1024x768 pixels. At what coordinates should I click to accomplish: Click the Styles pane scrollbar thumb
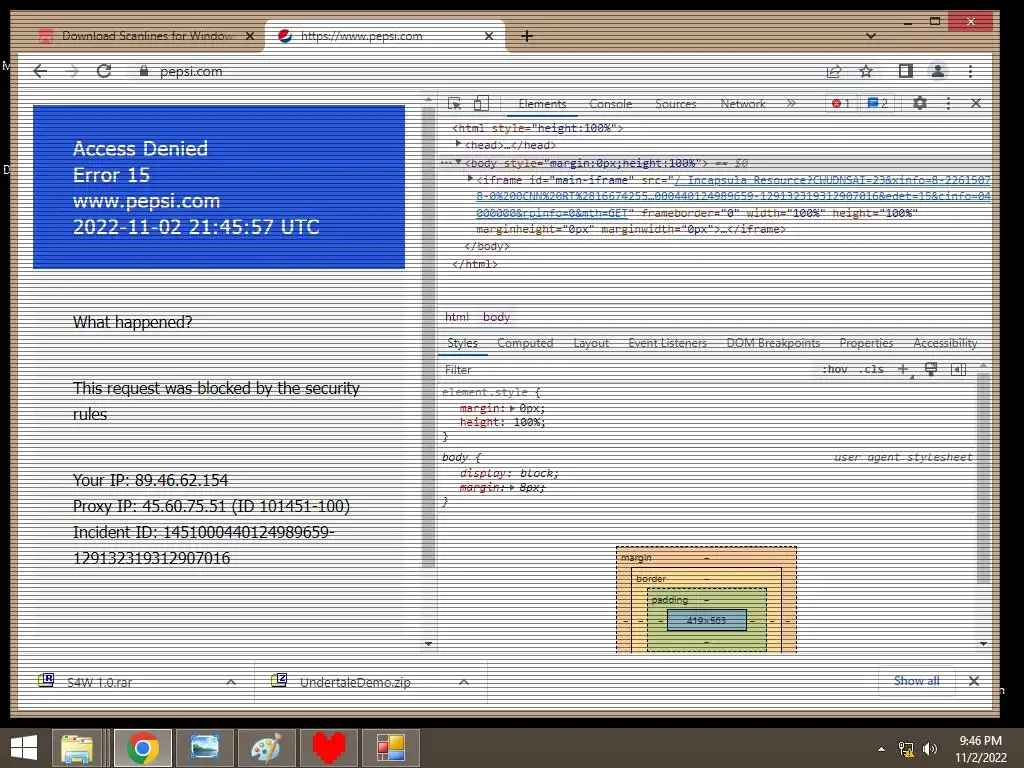click(x=983, y=478)
